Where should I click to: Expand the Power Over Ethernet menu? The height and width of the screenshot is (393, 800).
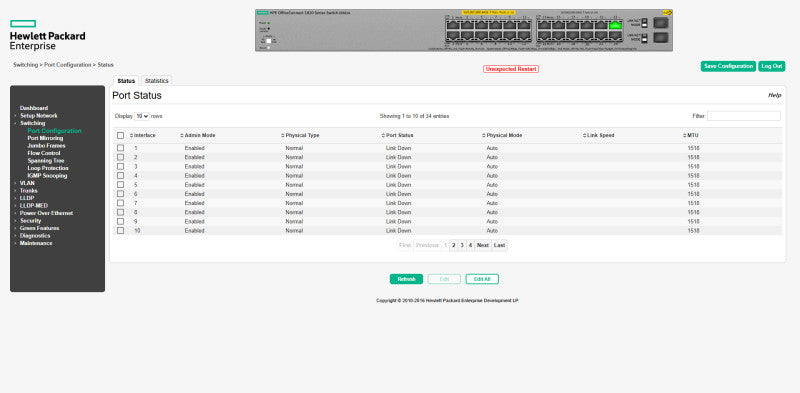(46, 213)
